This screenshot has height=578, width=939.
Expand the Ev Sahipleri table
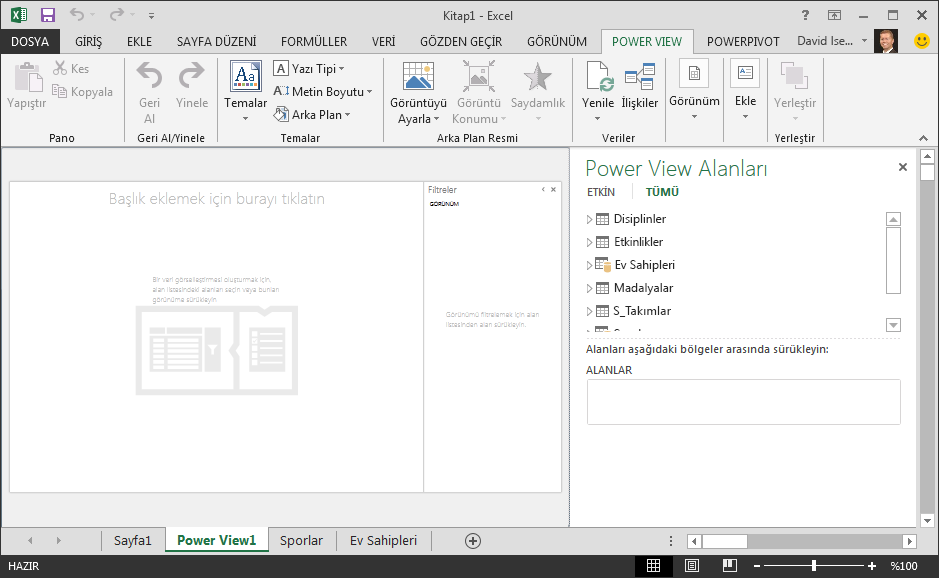tap(589, 265)
